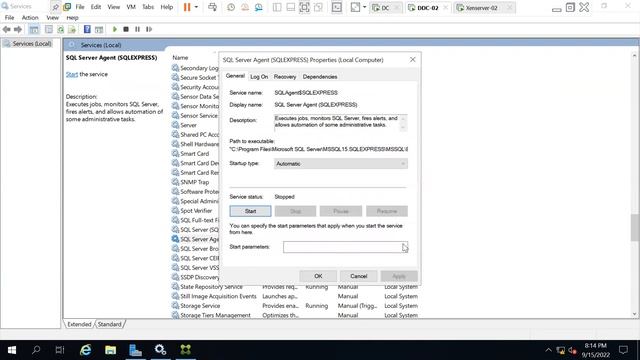The image size is (640, 360).
Task: Open Server Manager from taskbar
Action: pyautogui.click(x=135, y=350)
